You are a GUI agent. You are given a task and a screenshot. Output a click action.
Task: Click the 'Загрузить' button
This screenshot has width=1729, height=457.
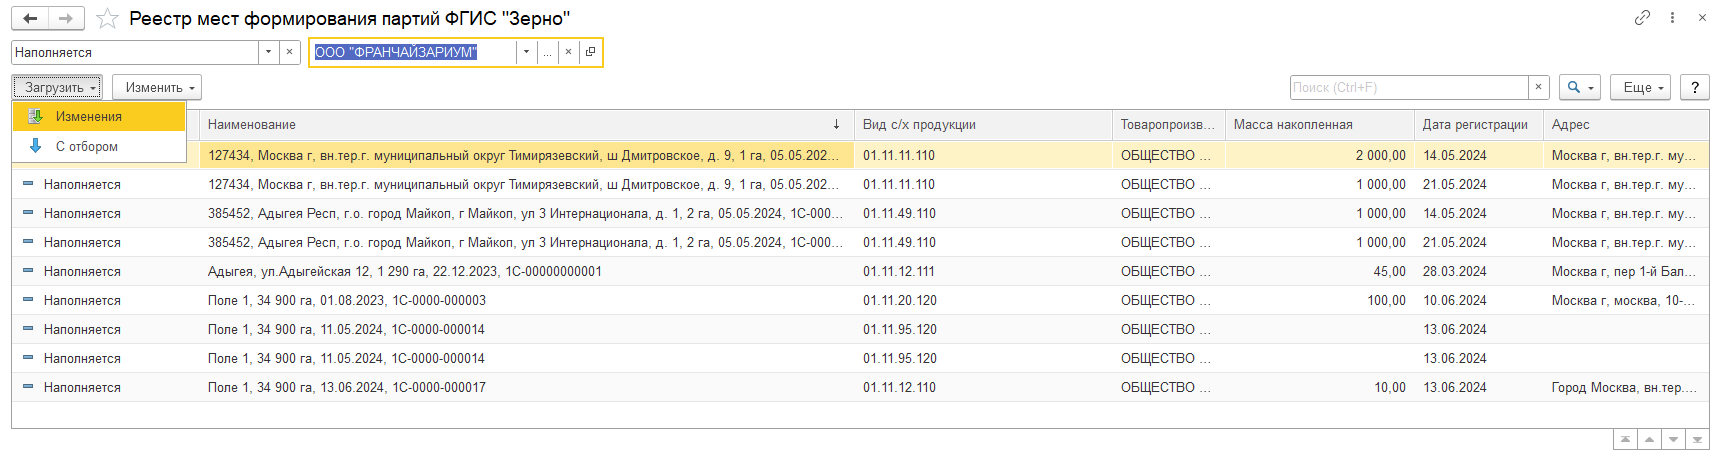[57, 87]
